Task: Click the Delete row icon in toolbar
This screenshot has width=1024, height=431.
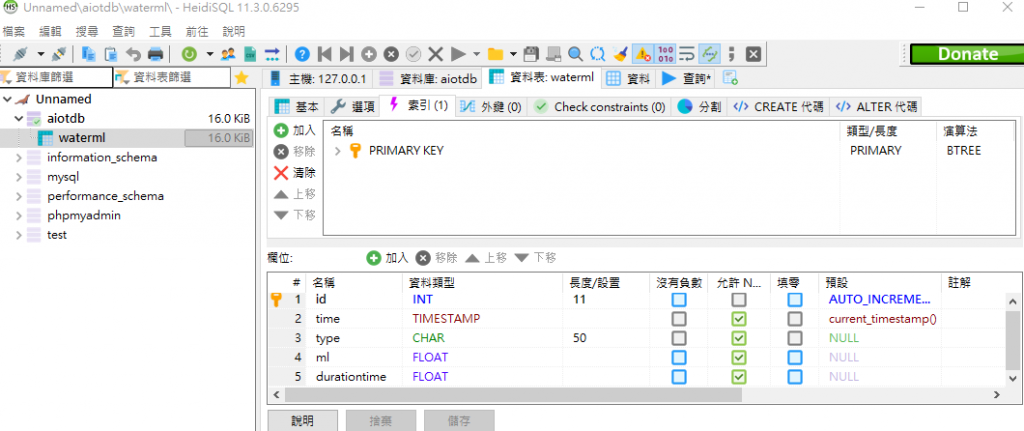Action: (391, 54)
